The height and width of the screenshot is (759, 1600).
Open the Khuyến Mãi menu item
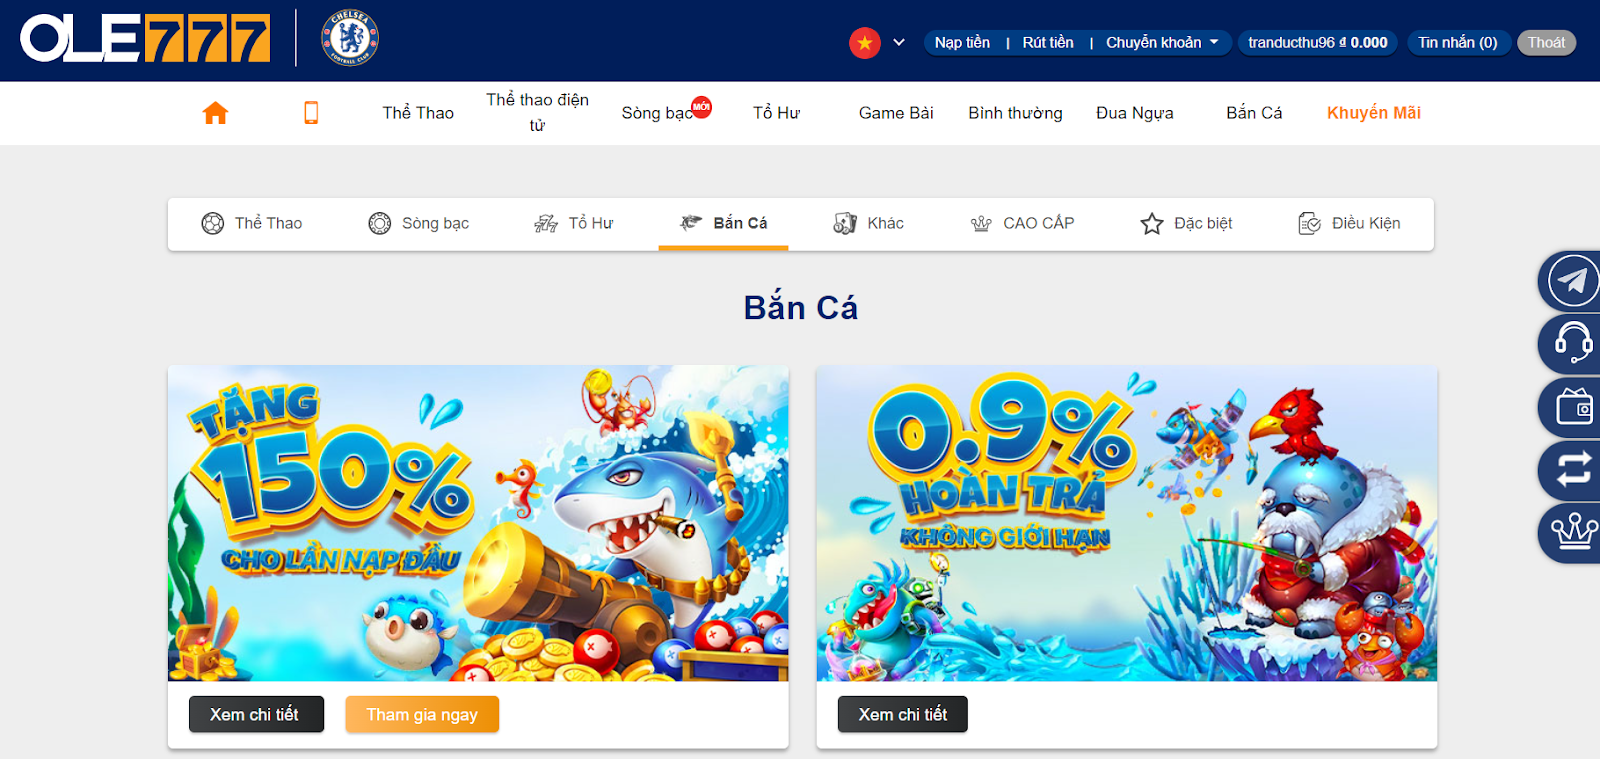pos(1373,113)
